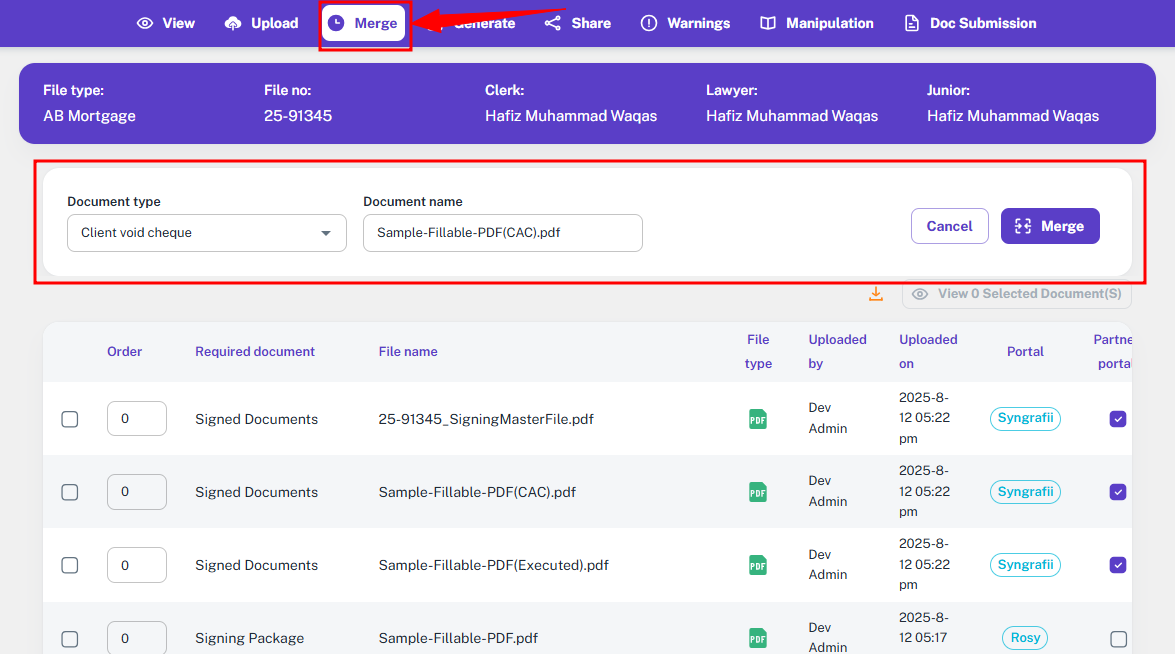
Task: Click the orange download icon
Action: 876,294
